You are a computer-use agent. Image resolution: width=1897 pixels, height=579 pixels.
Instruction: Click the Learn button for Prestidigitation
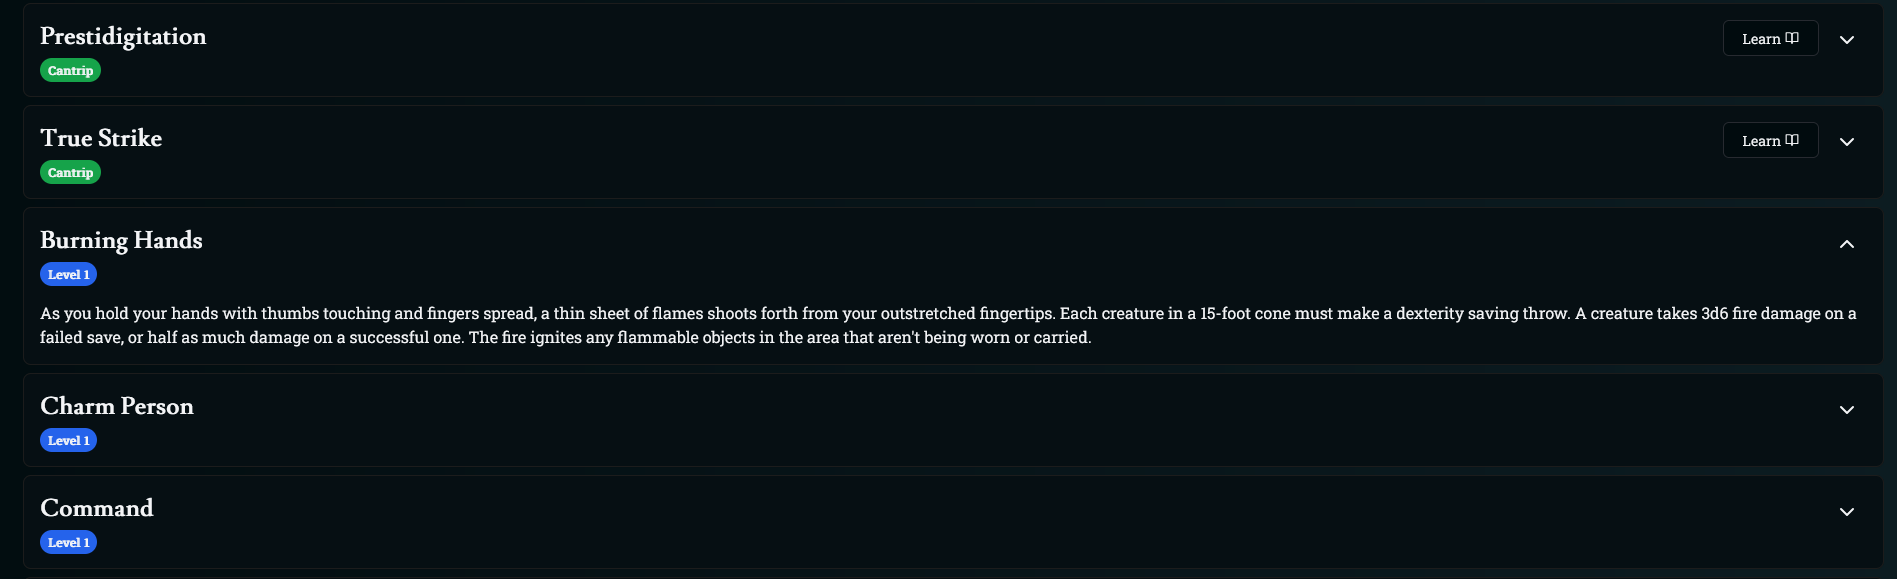pos(1769,39)
